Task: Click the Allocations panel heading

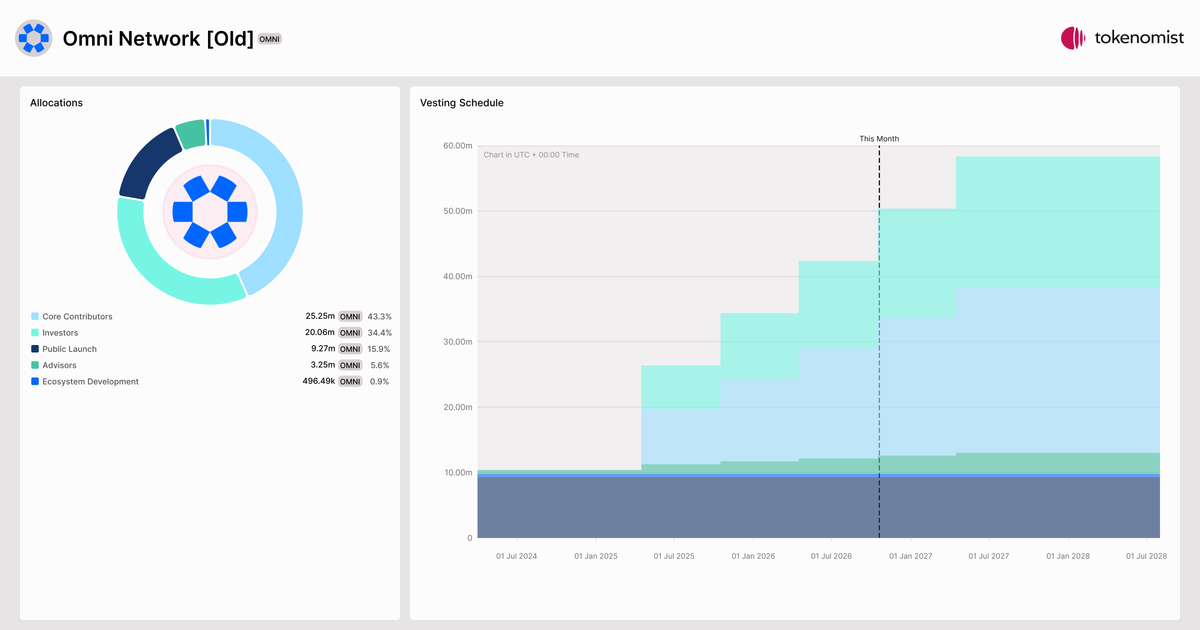Action: point(57,103)
